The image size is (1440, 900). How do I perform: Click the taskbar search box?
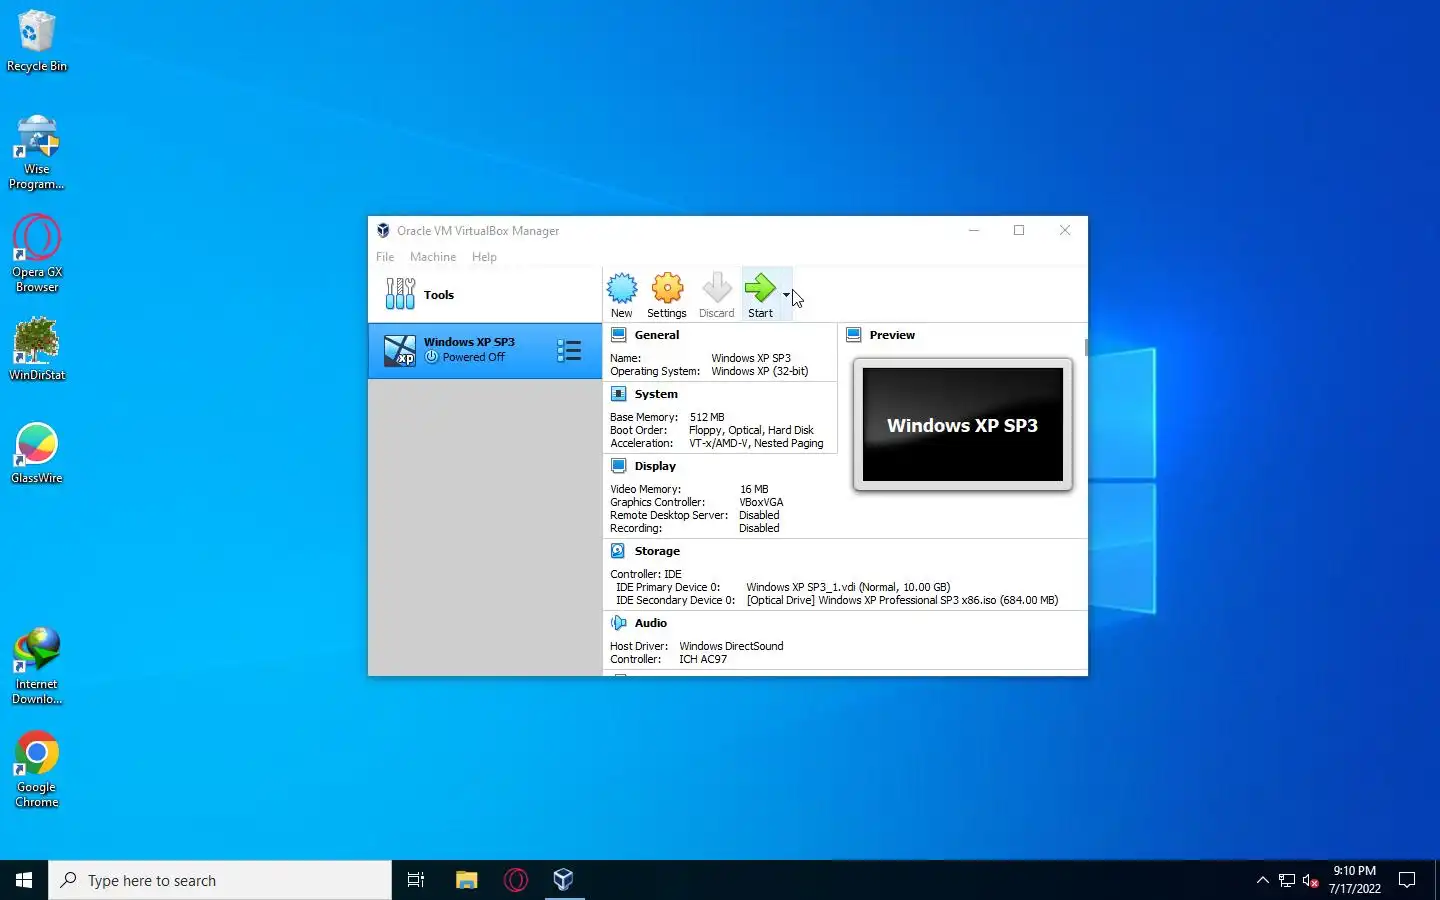220,880
